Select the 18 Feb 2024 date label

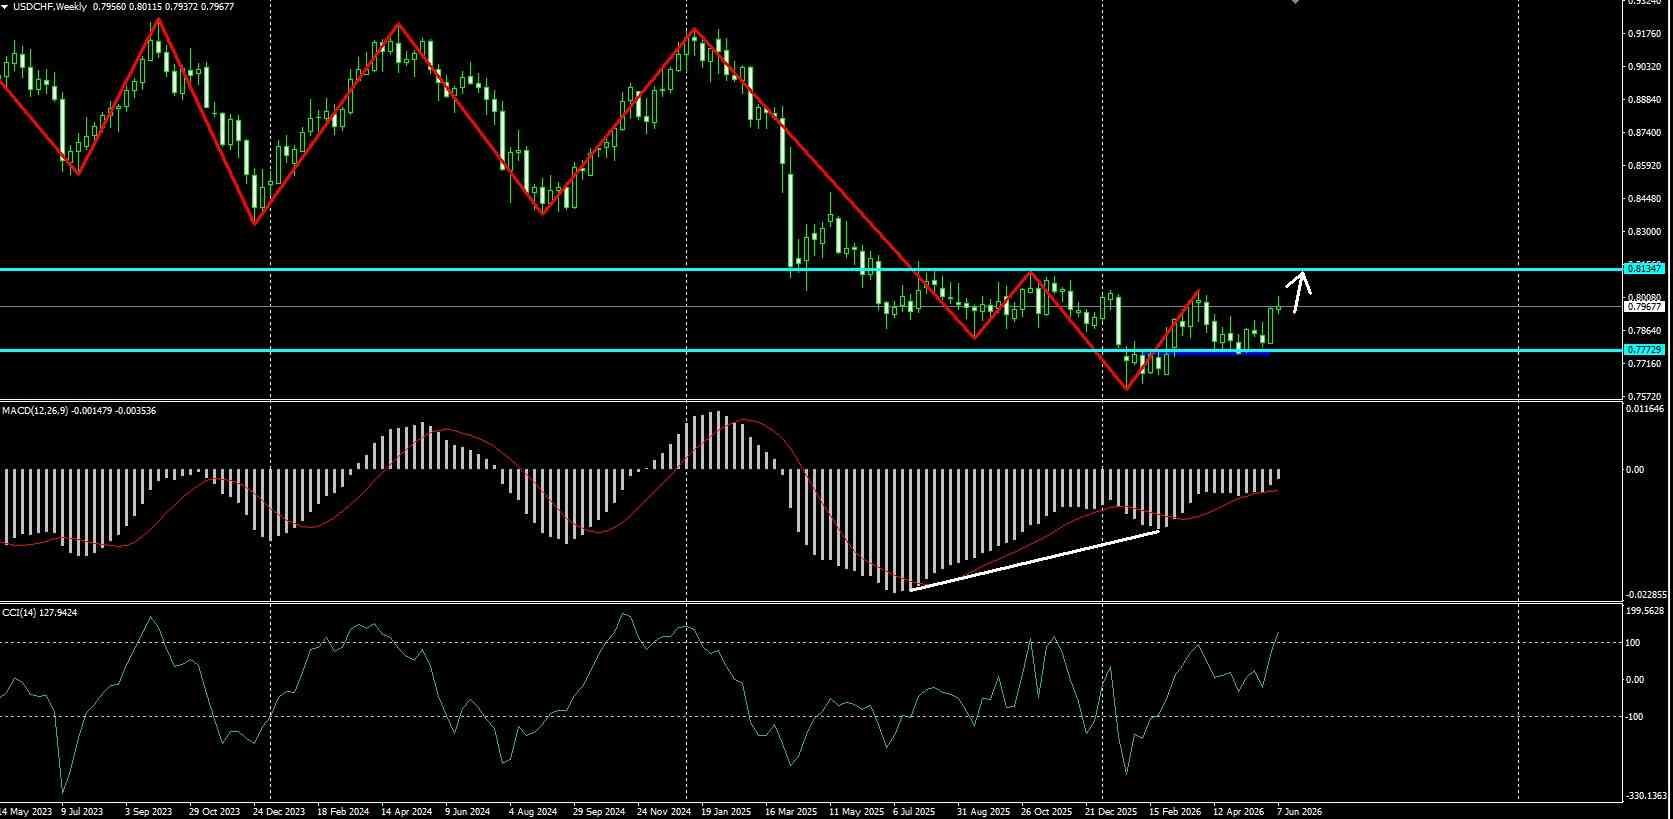(344, 812)
